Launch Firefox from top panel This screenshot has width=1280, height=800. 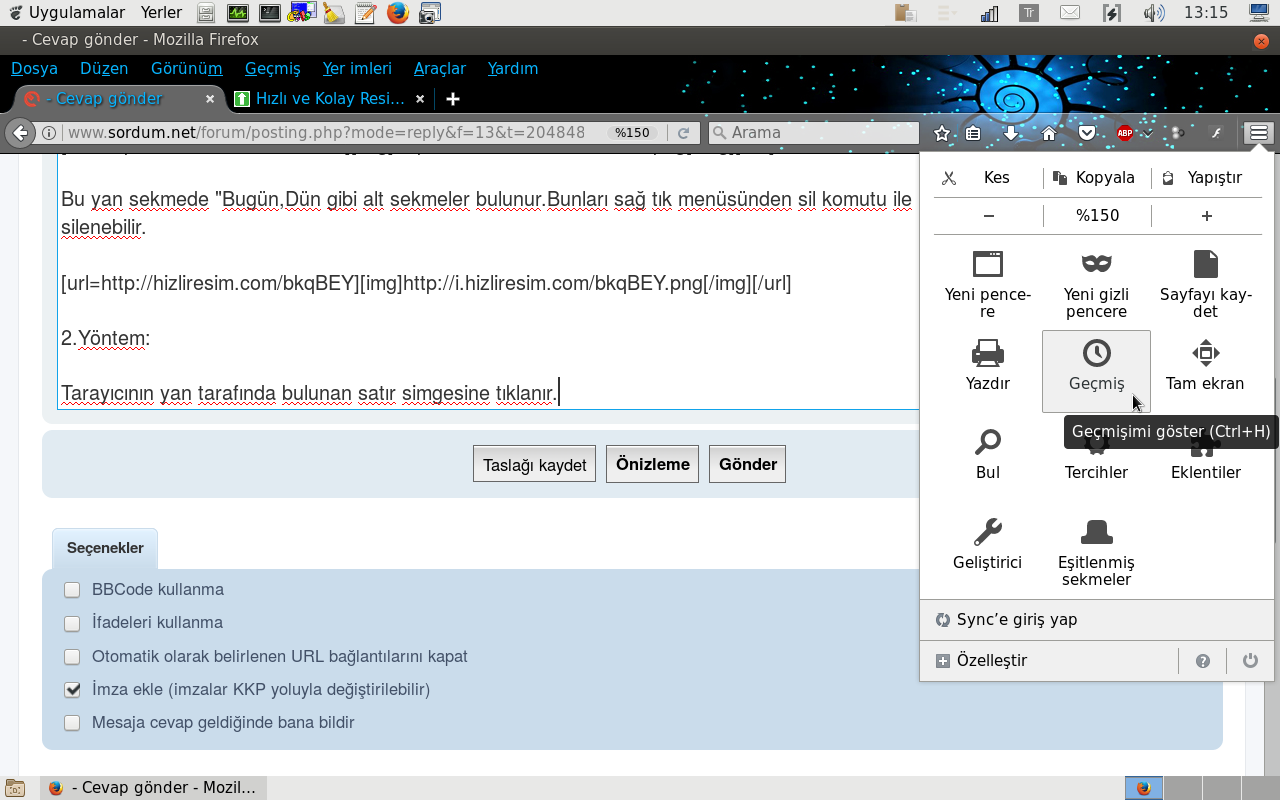pos(398,13)
